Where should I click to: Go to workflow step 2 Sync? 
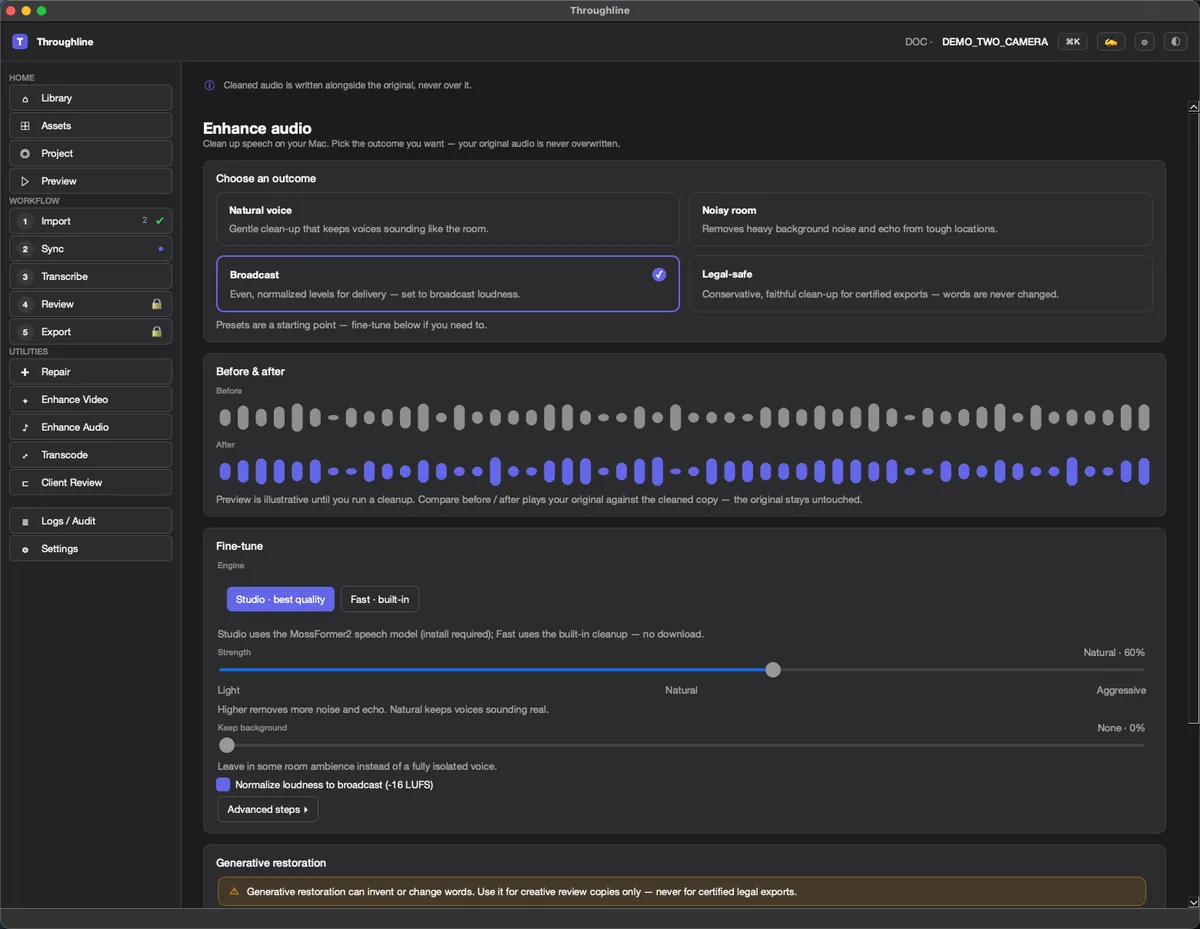click(x=90, y=249)
